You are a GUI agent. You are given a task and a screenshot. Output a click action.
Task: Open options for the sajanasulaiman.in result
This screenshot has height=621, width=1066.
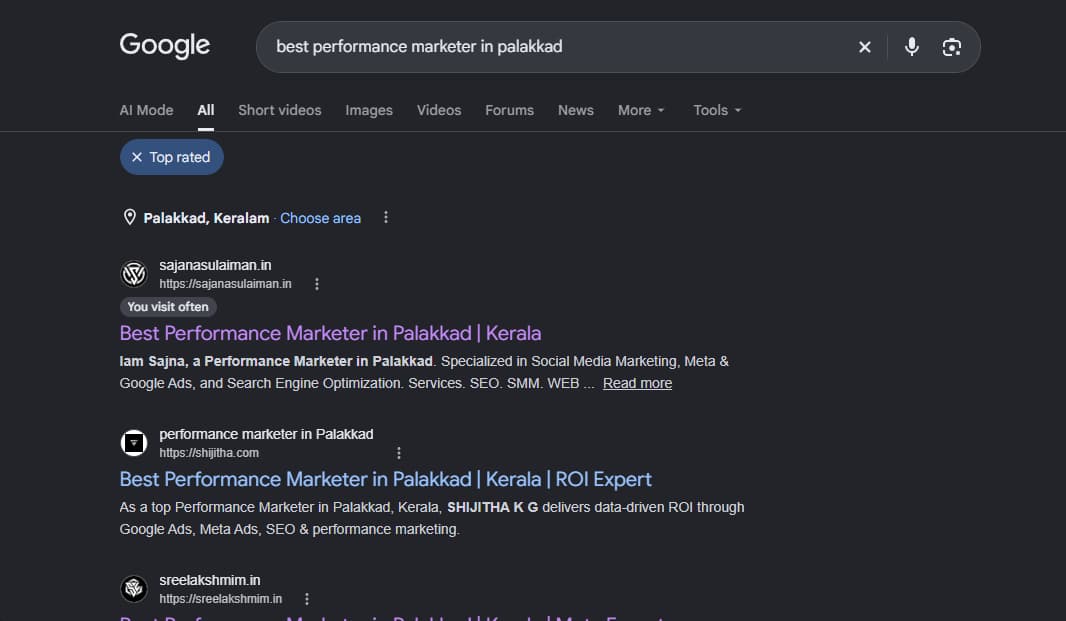tap(317, 284)
